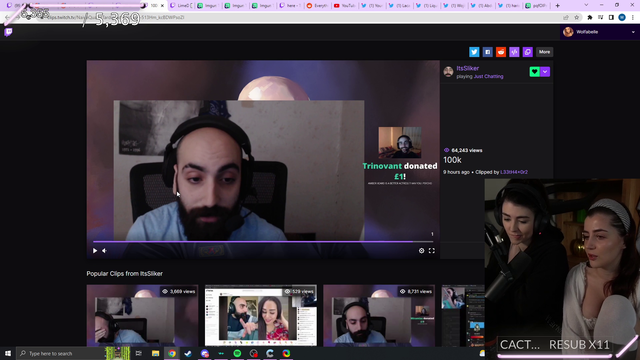Screen dimensions: 640x360
Task: Close the active 100k browser tab
Action: click(x=162, y=6)
